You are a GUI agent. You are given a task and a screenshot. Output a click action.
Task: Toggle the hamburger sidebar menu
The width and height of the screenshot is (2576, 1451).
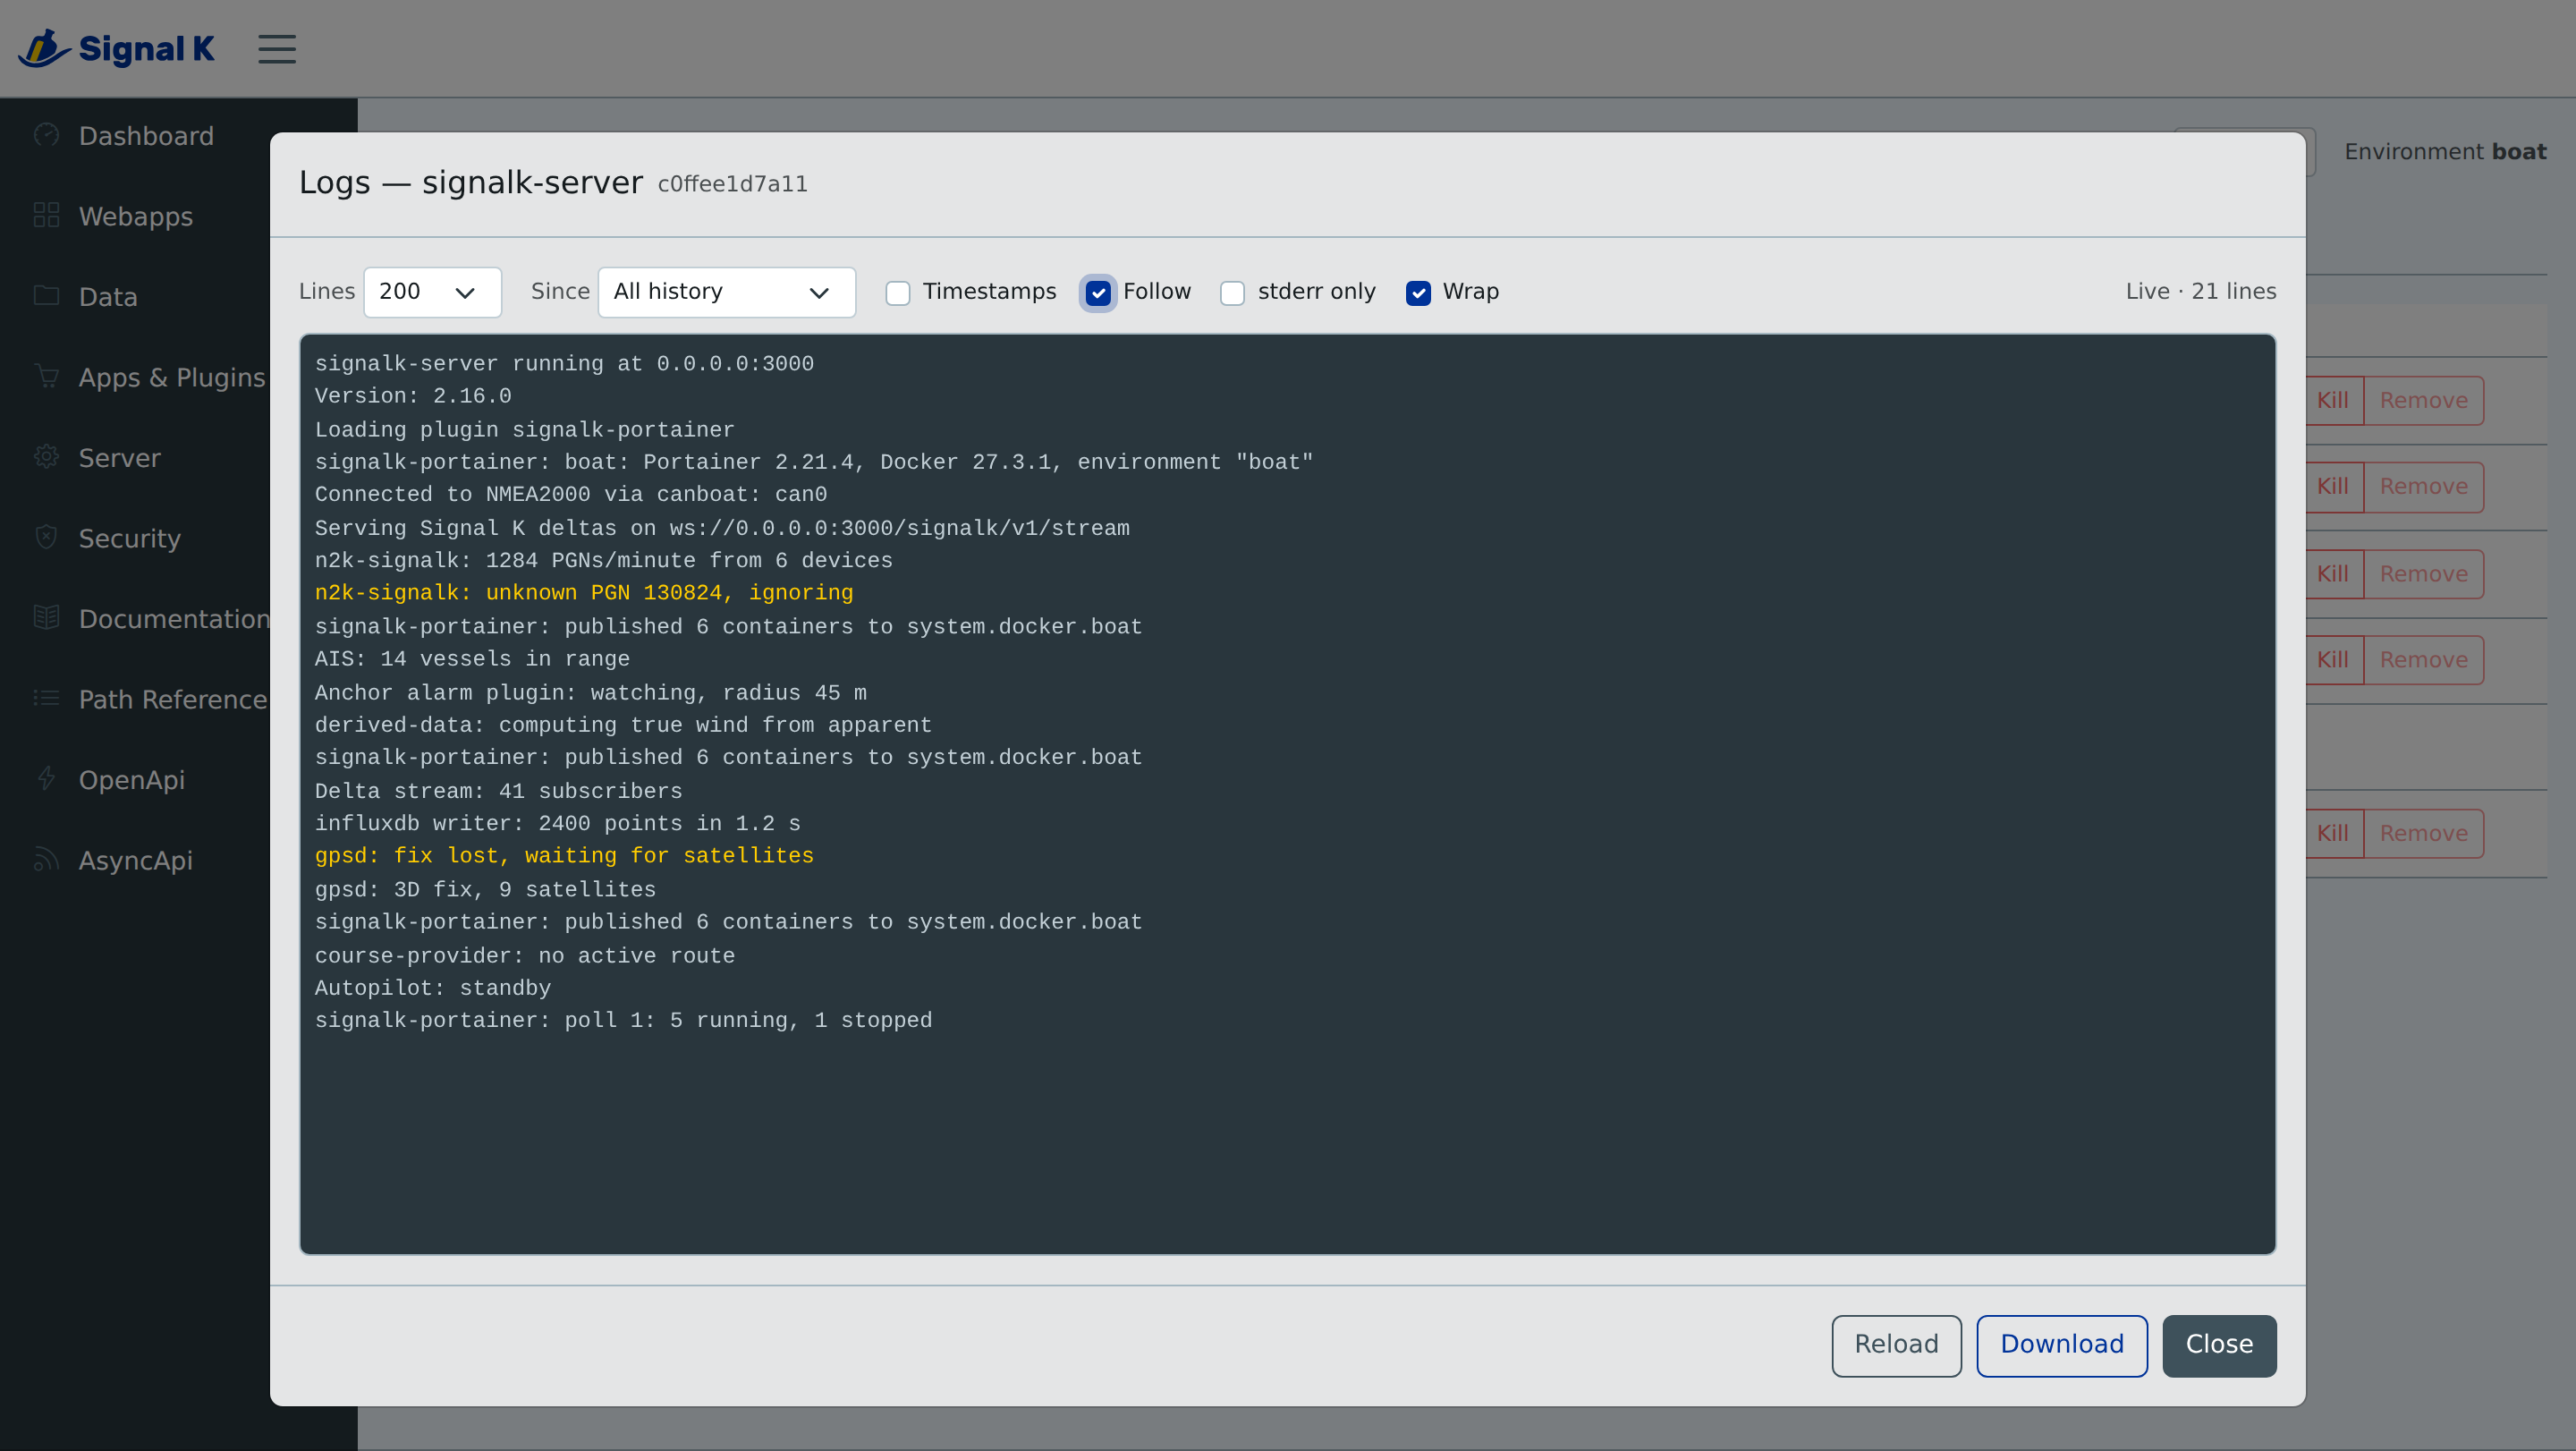[277, 49]
